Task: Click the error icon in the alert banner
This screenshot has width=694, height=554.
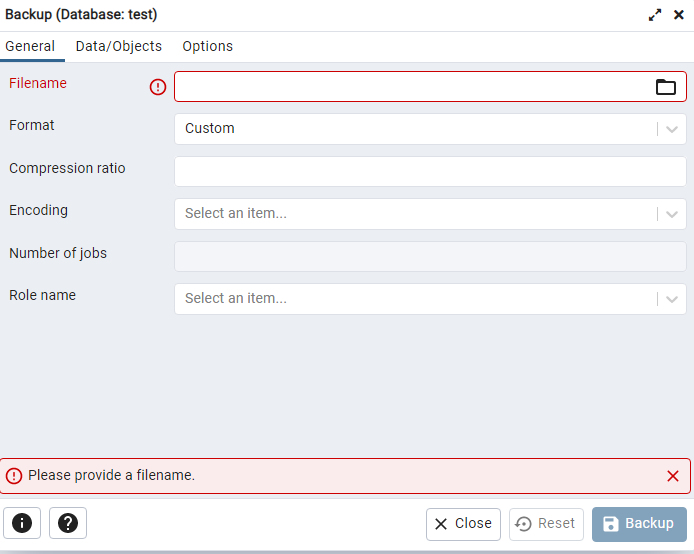Action: point(14,476)
